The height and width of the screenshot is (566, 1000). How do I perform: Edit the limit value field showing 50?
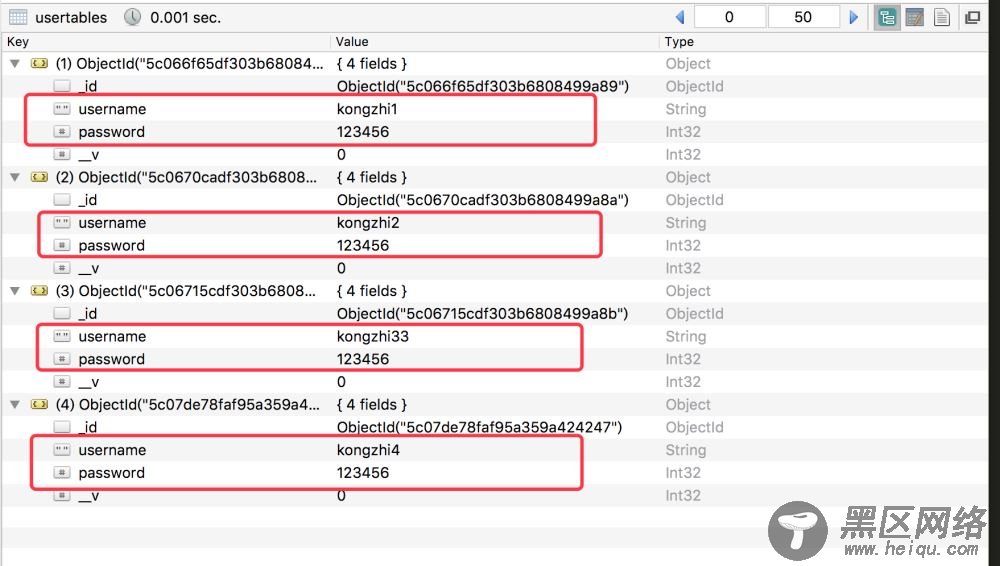tap(804, 17)
